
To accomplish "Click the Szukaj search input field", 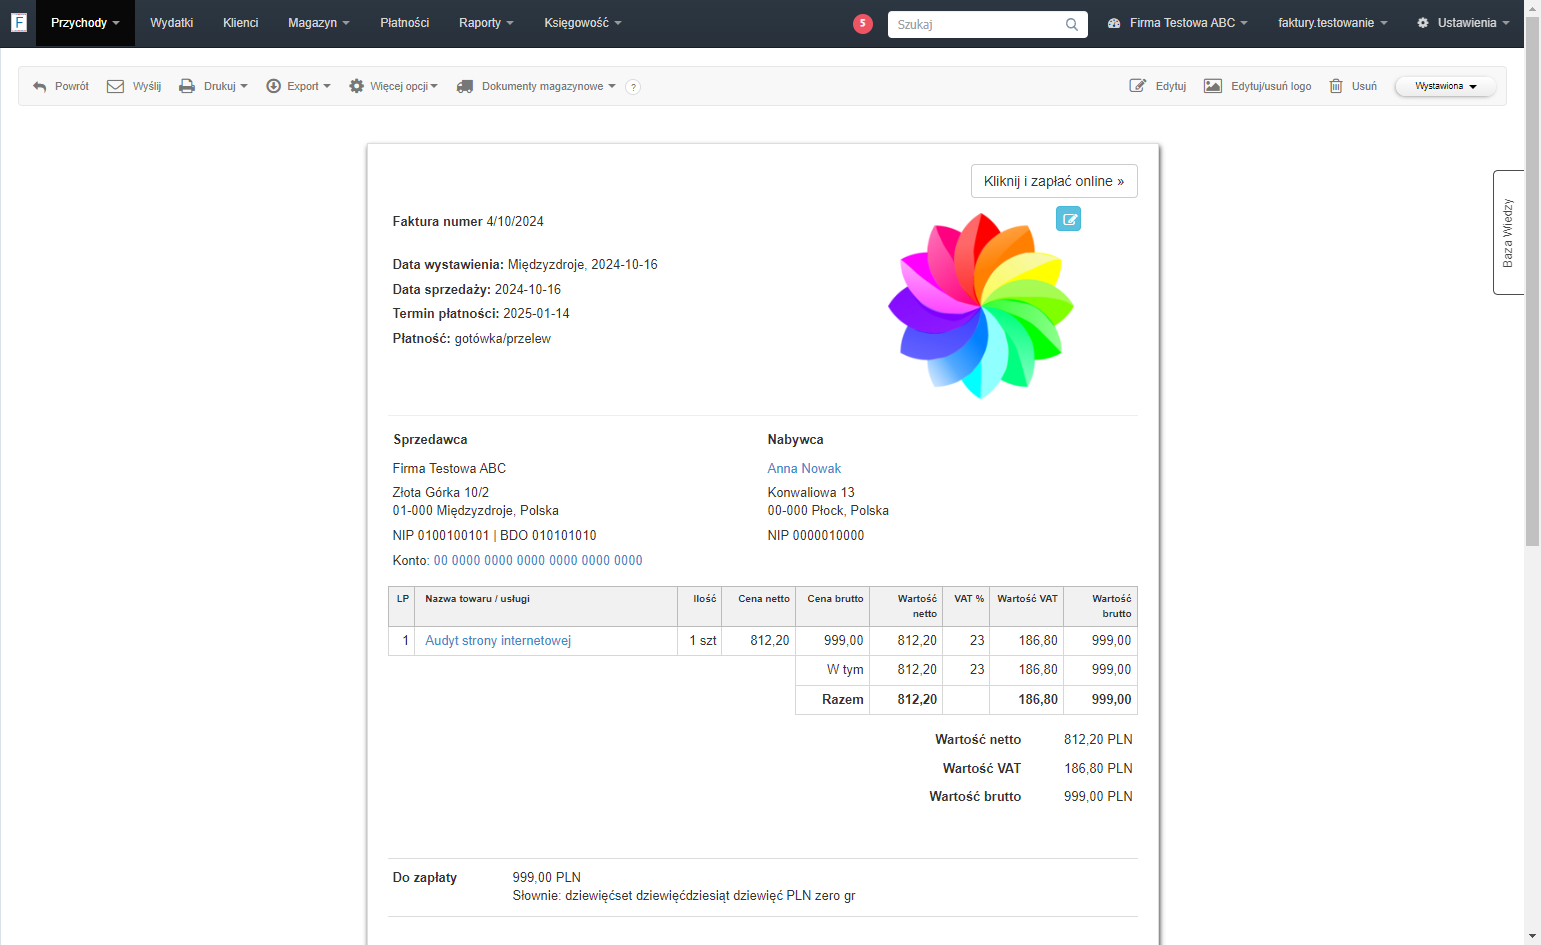I will tap(987, 24).
